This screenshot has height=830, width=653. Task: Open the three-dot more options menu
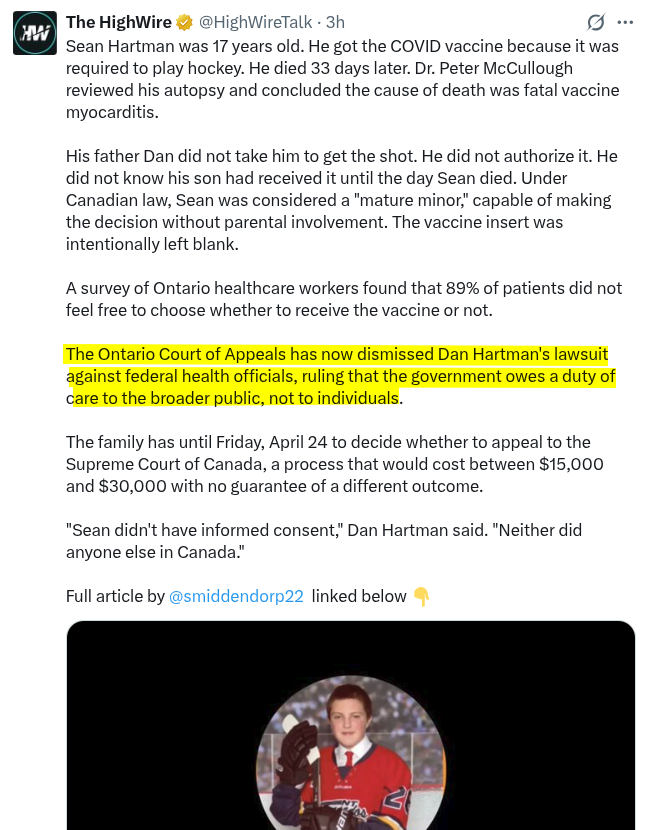tap(625, 22)
